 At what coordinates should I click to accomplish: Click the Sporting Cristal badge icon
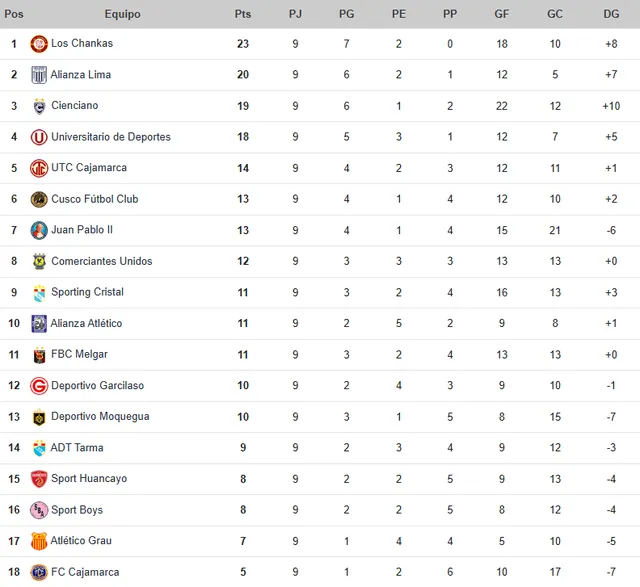coord(39,292)
